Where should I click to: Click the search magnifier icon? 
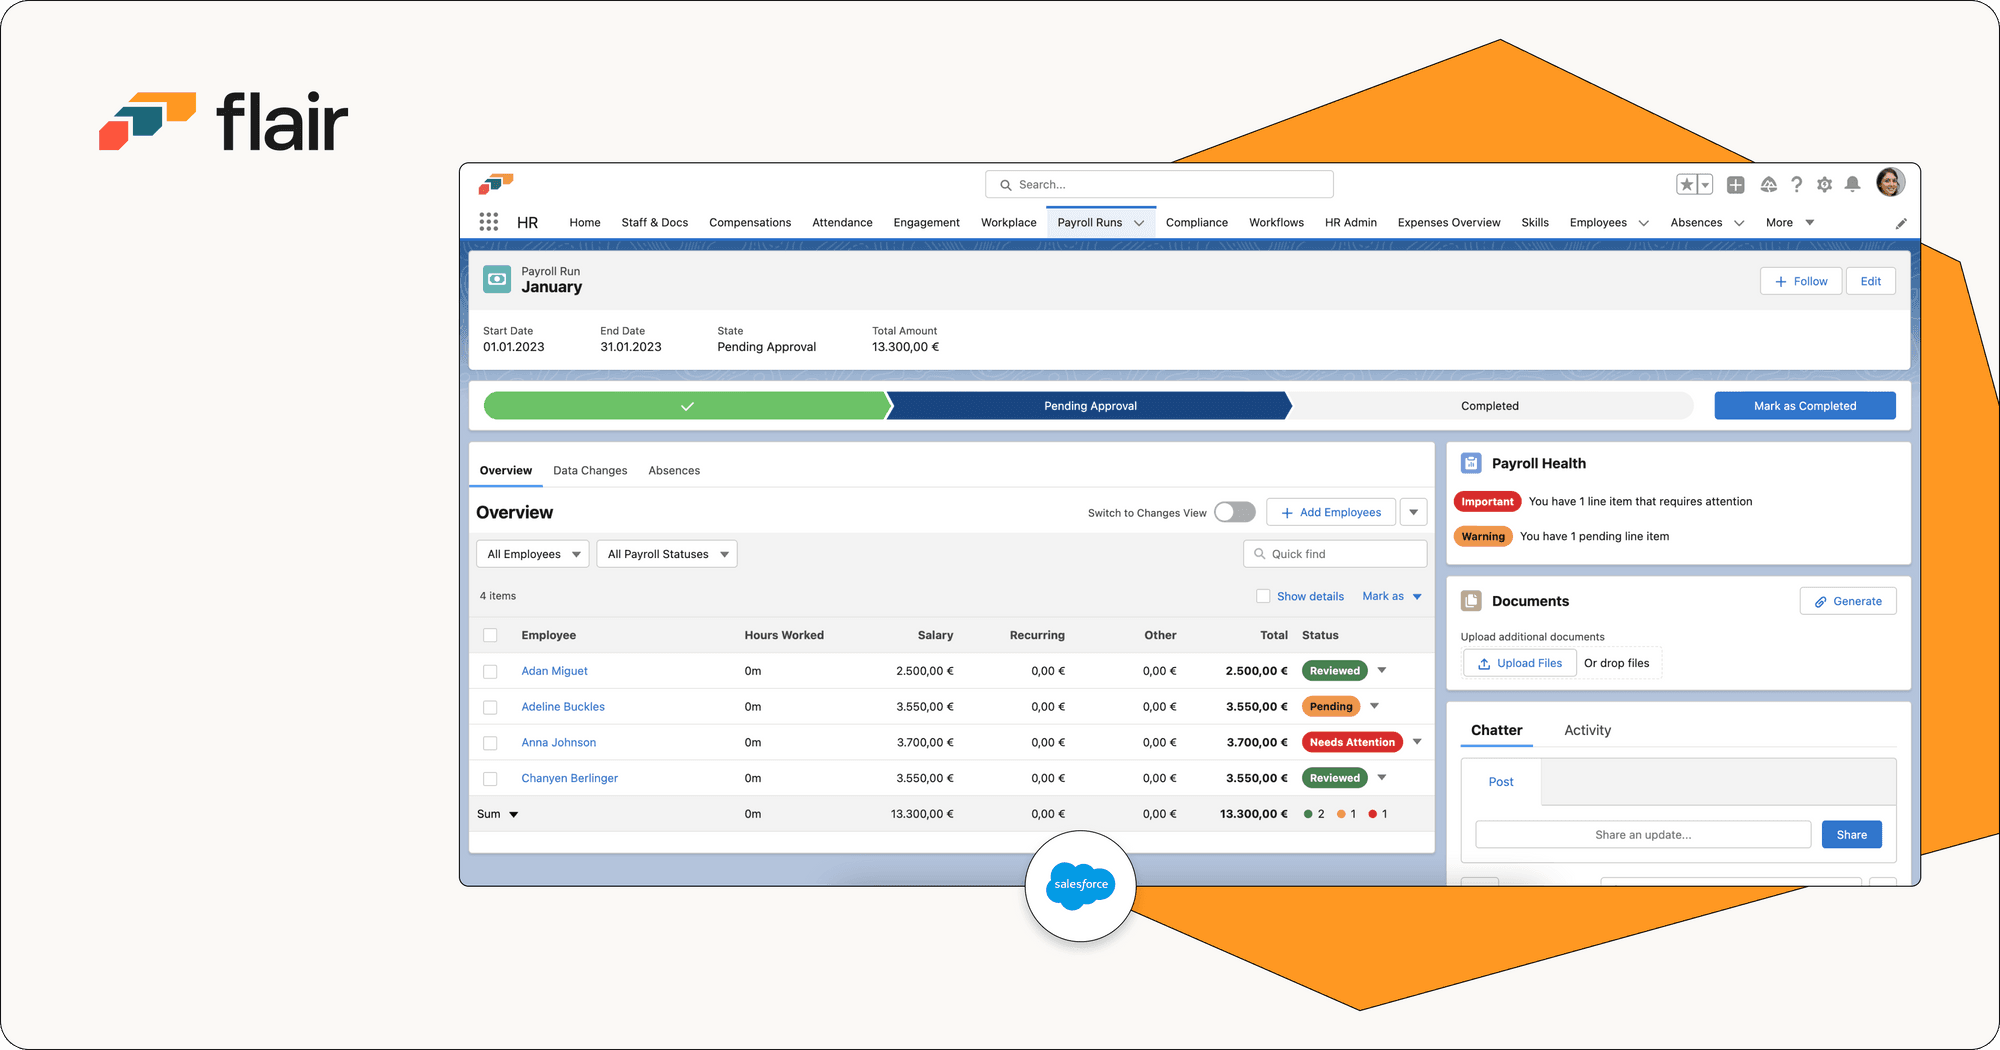[x=1006, y=185]
